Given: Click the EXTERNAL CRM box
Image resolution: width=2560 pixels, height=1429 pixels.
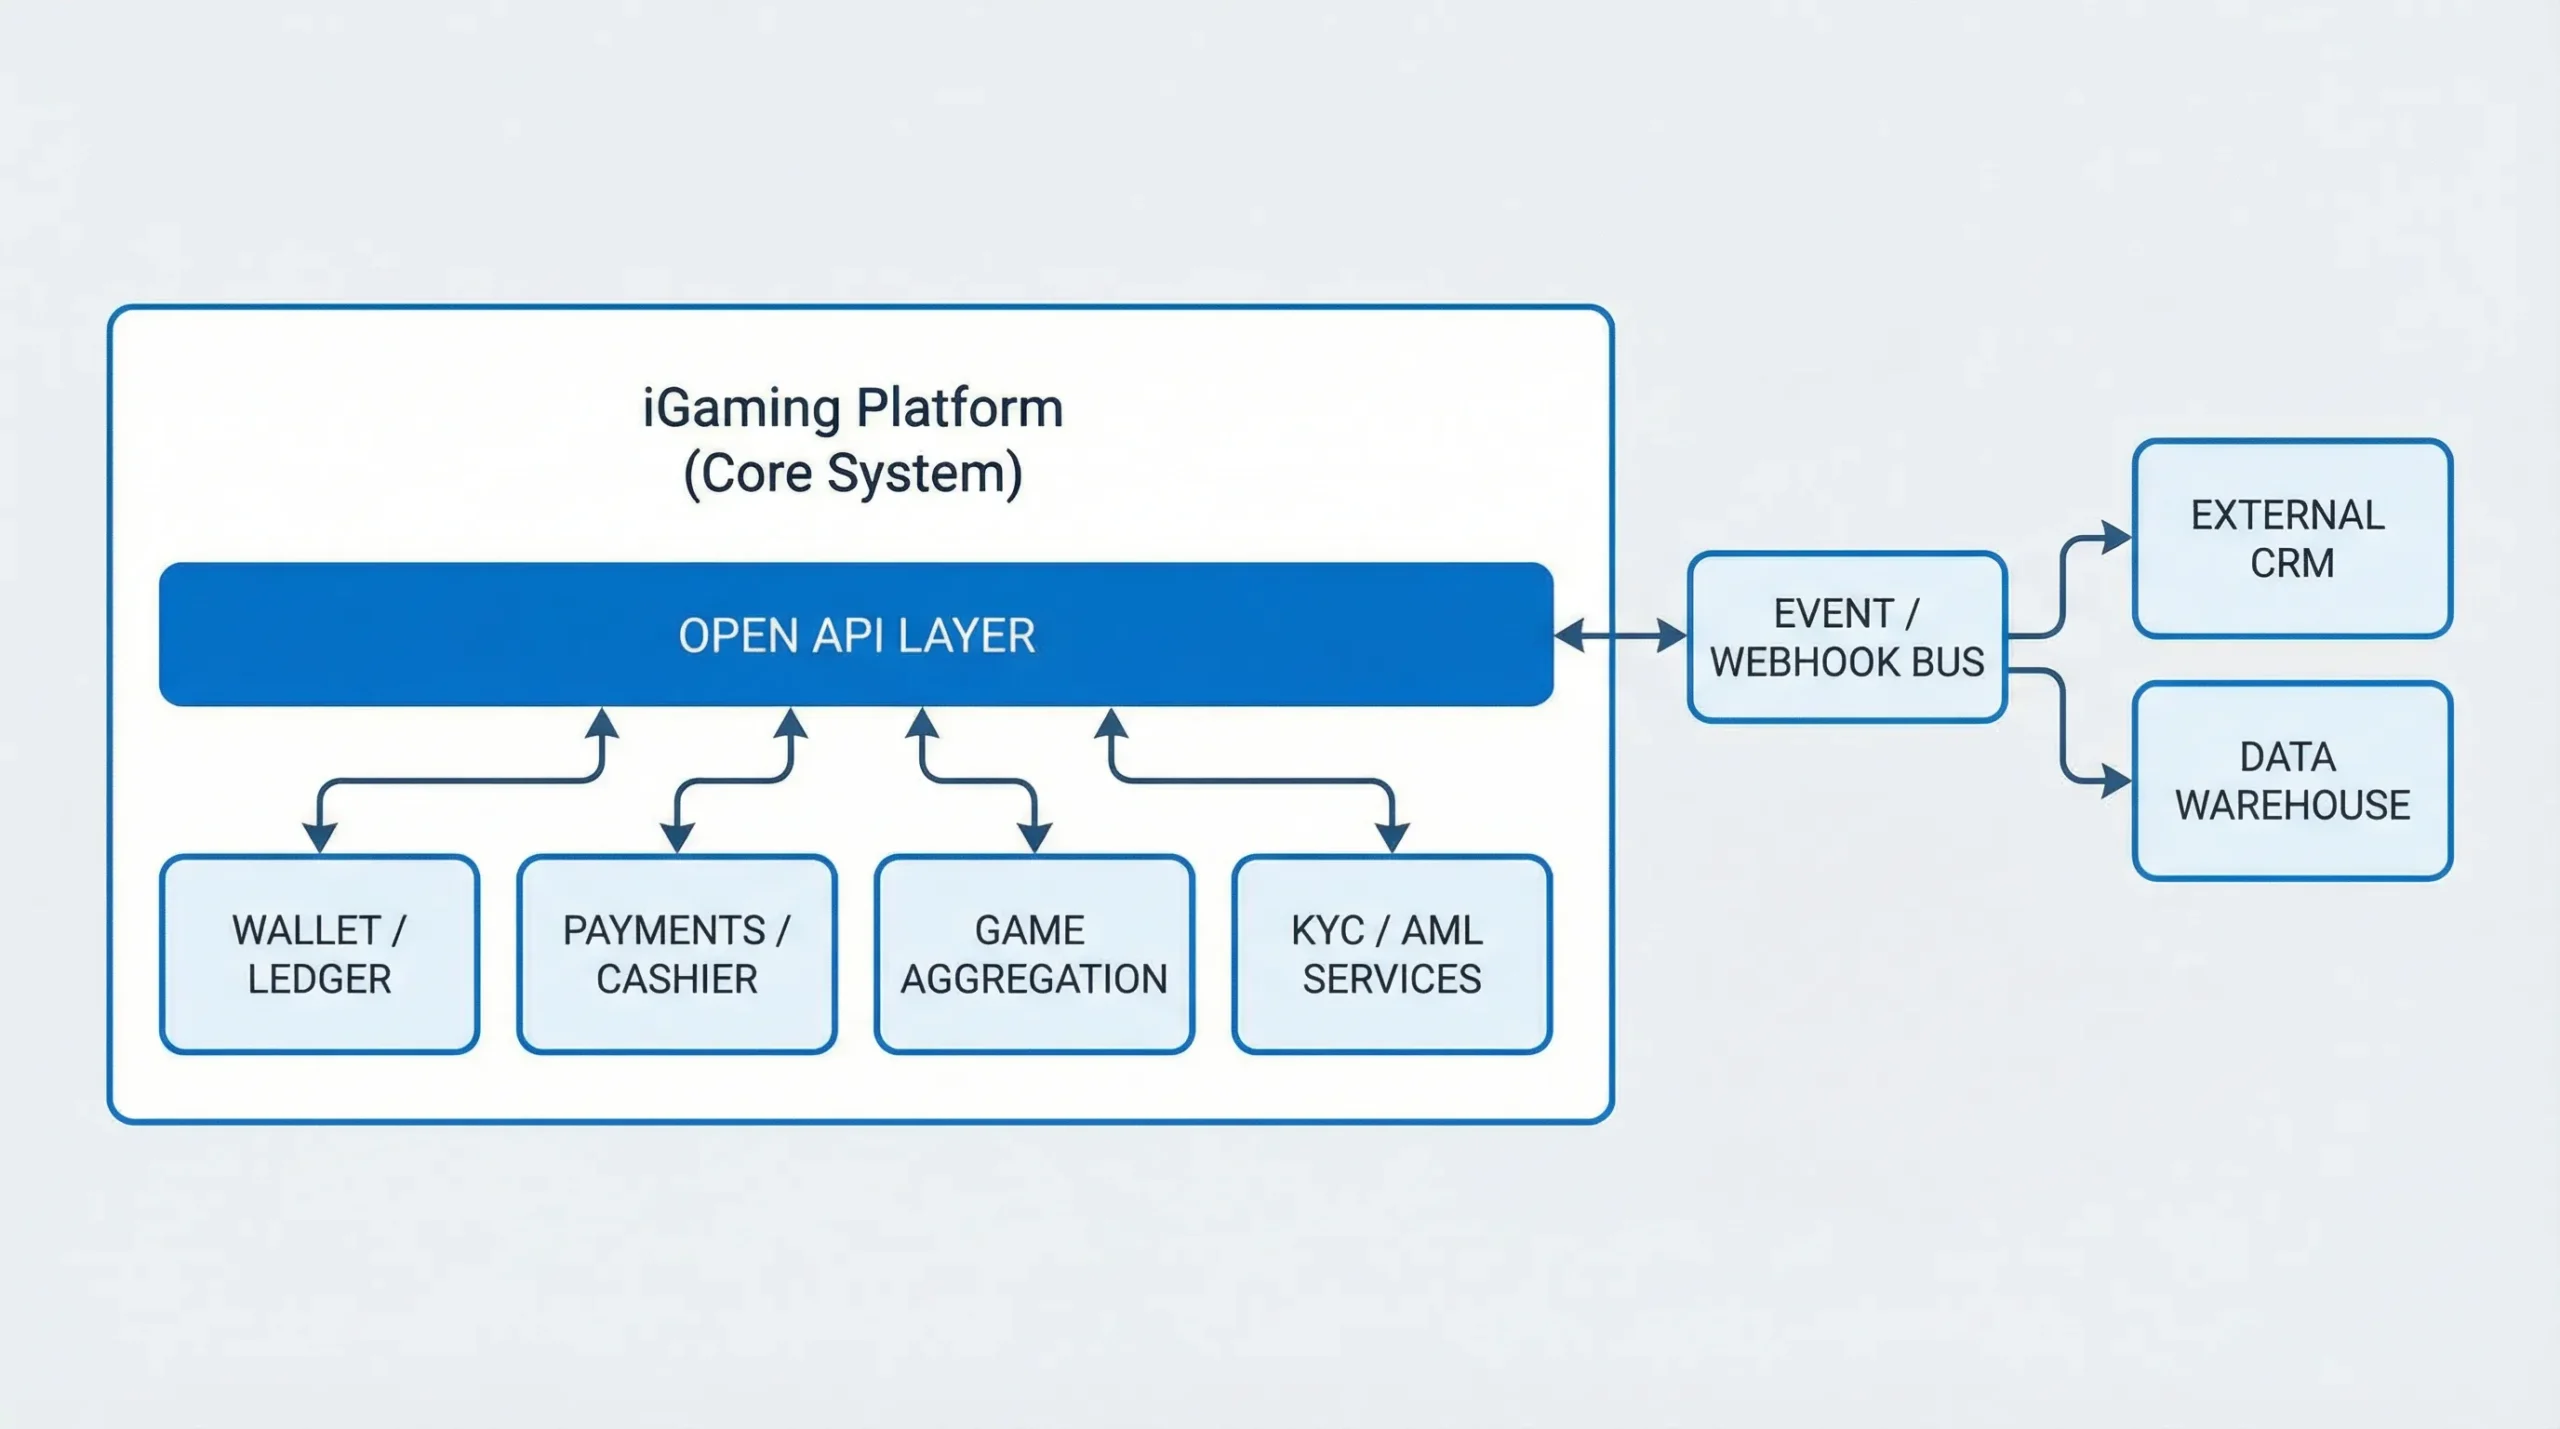Looking at the screenshot, I should click(2292, 538).
